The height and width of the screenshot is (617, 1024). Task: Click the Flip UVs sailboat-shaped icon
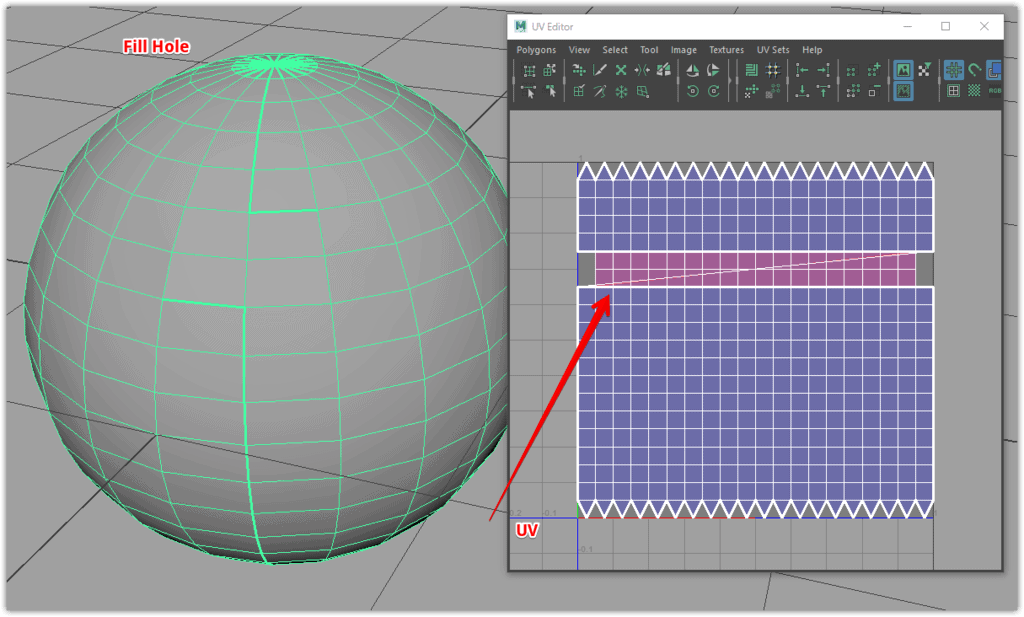click(692, 70)
